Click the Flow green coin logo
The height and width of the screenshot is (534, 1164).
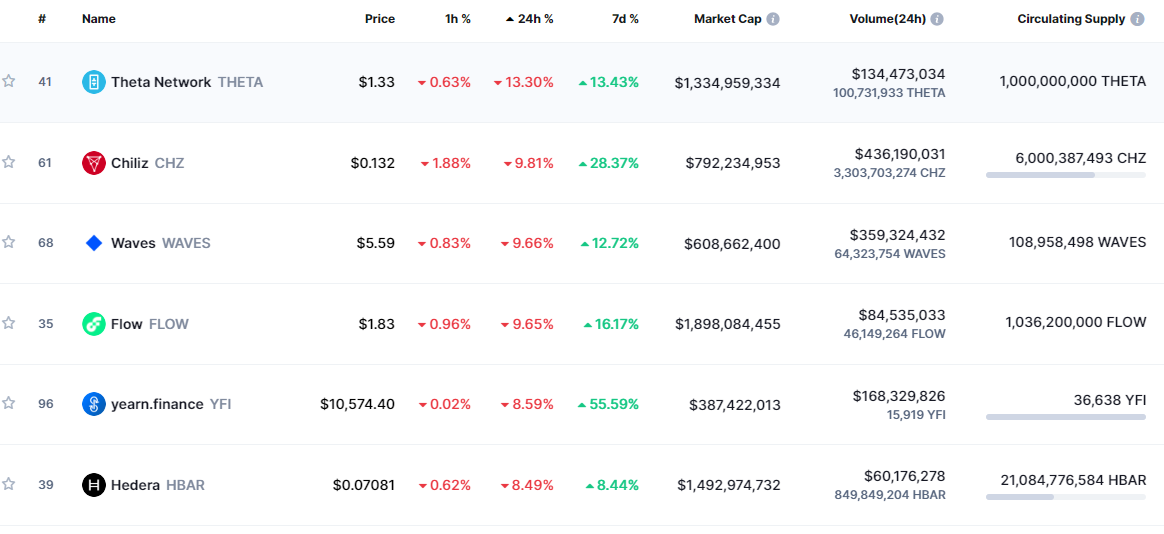(x=94, y=324)
